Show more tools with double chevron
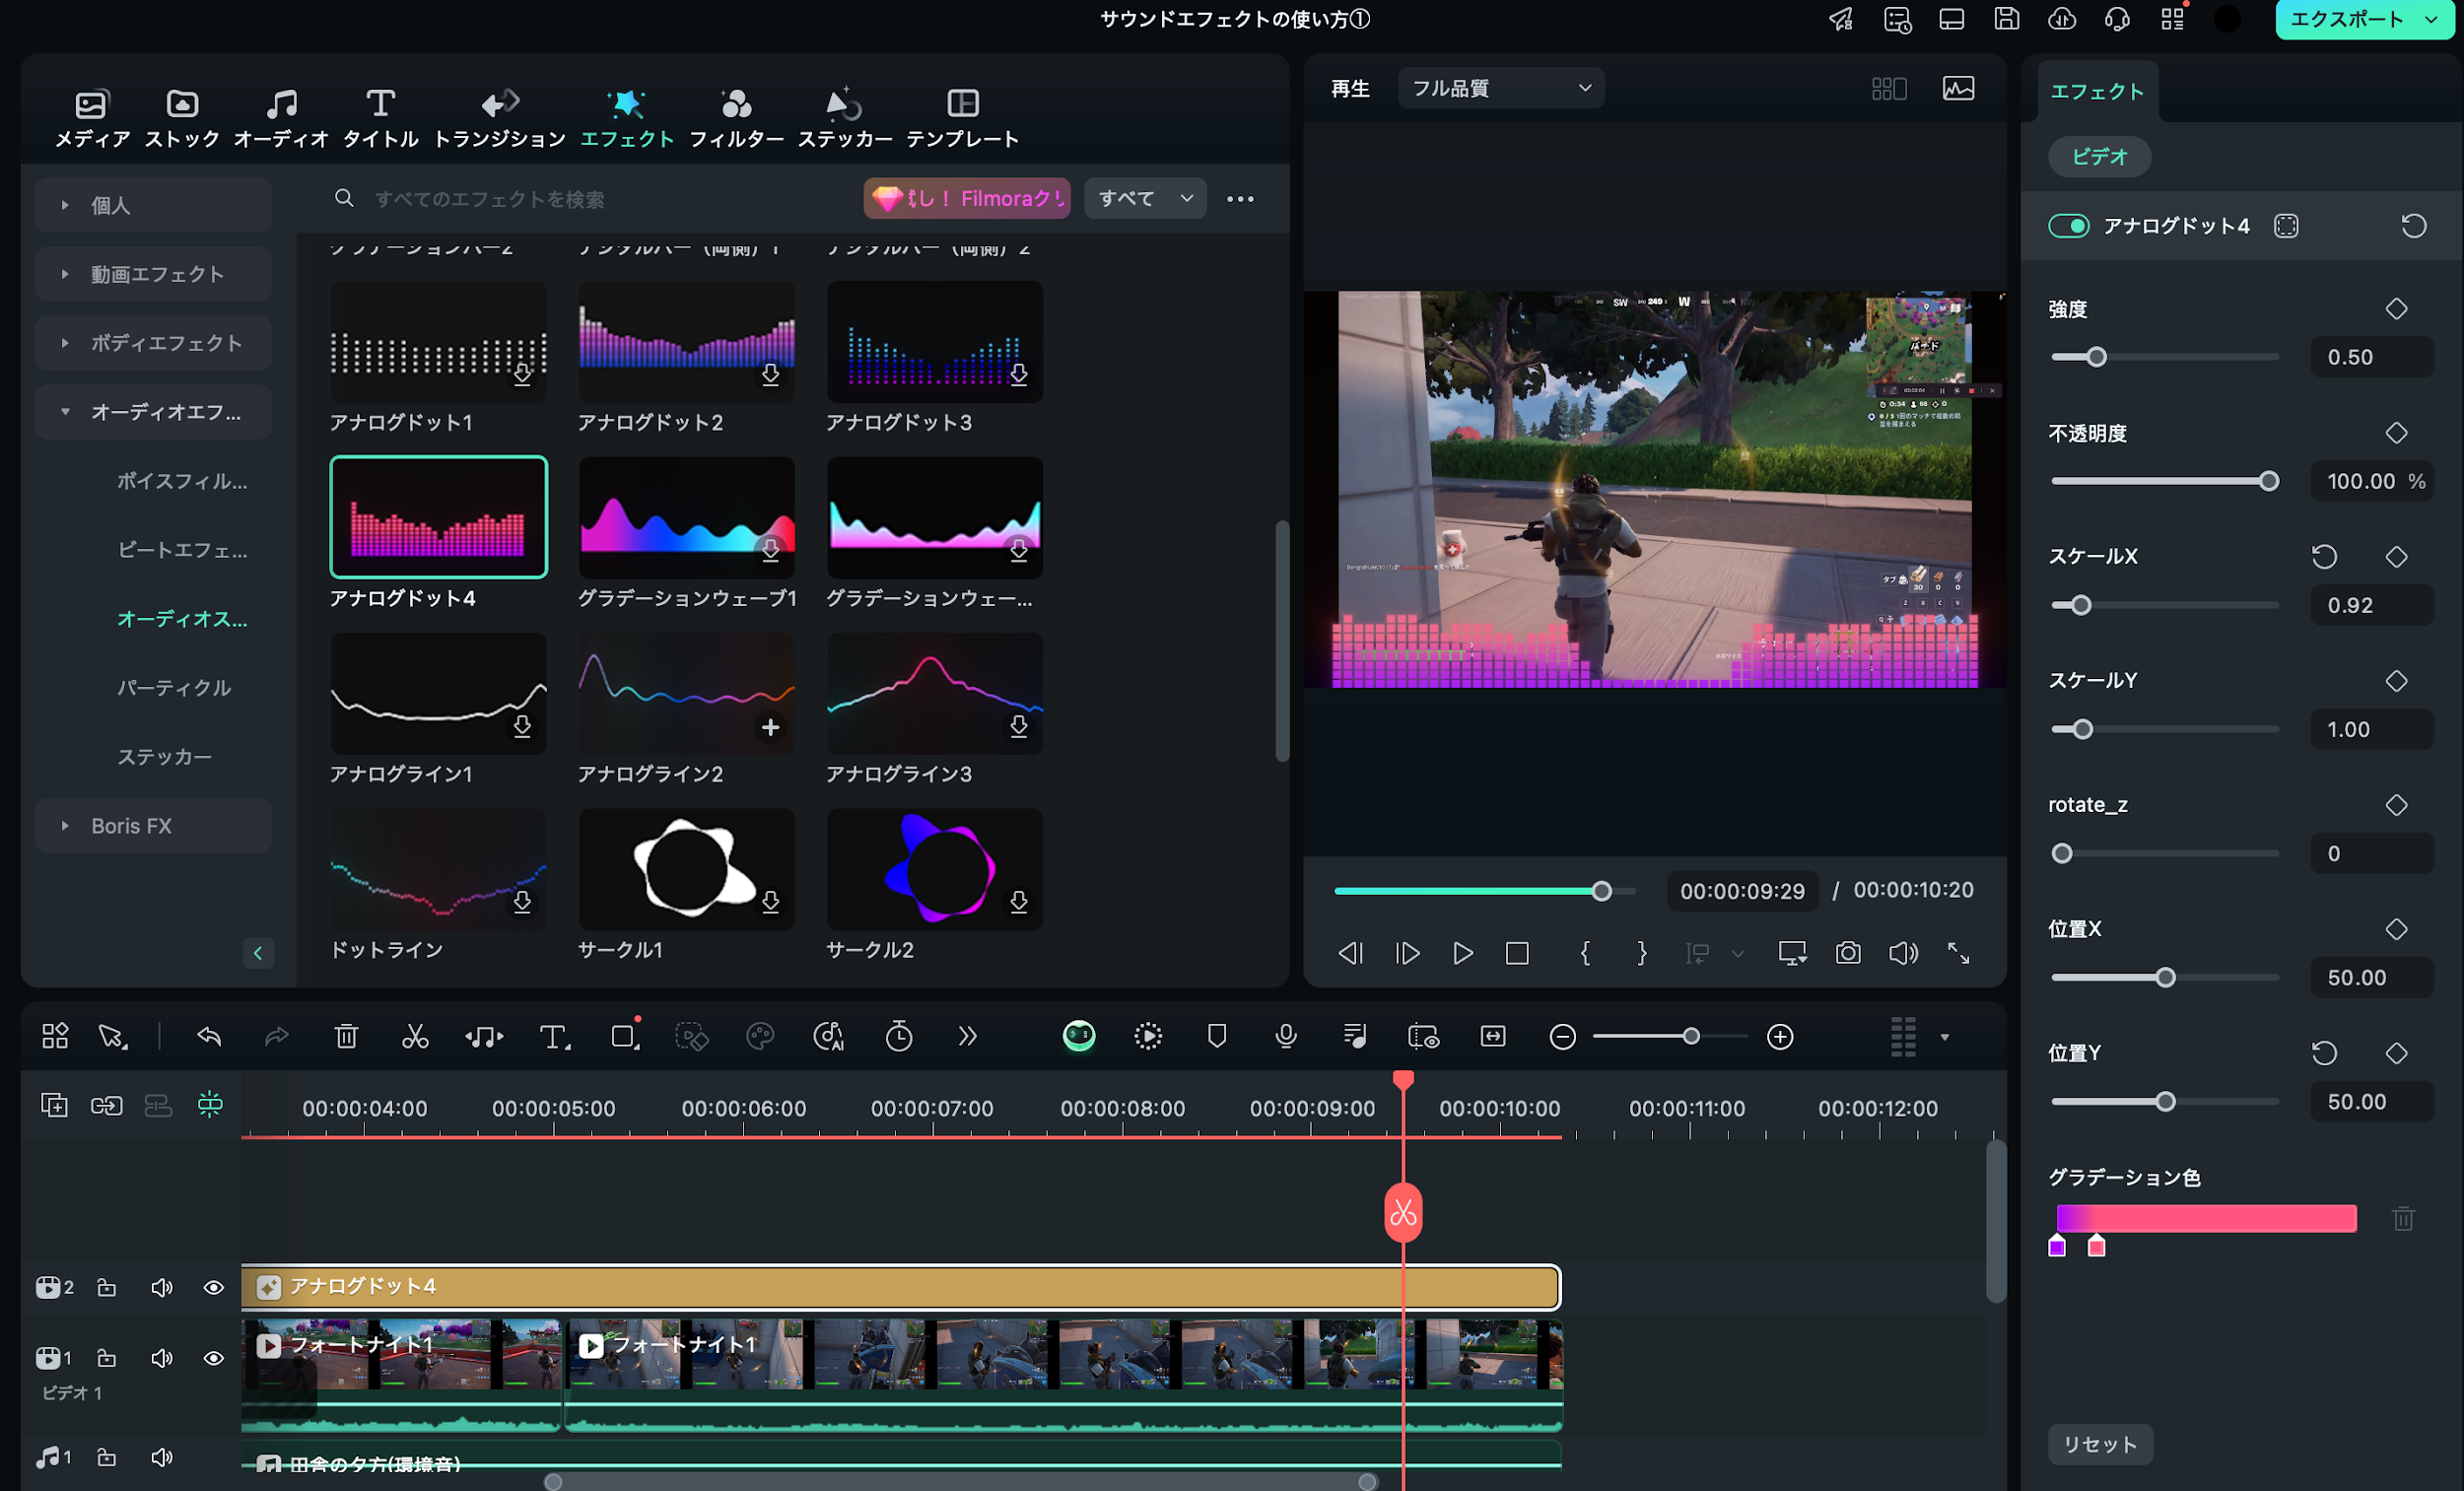 [x=967, y=1037]
